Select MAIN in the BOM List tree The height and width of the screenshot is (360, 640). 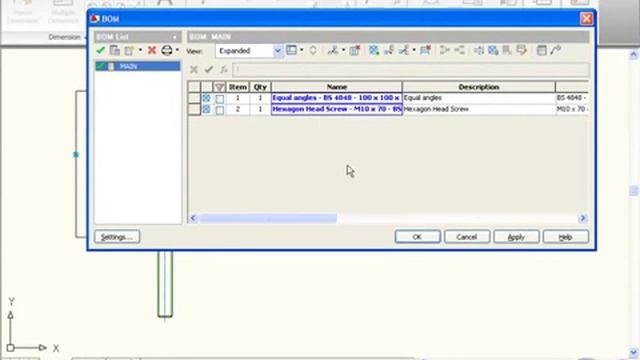pyautogui.click(x=128, y=66)
